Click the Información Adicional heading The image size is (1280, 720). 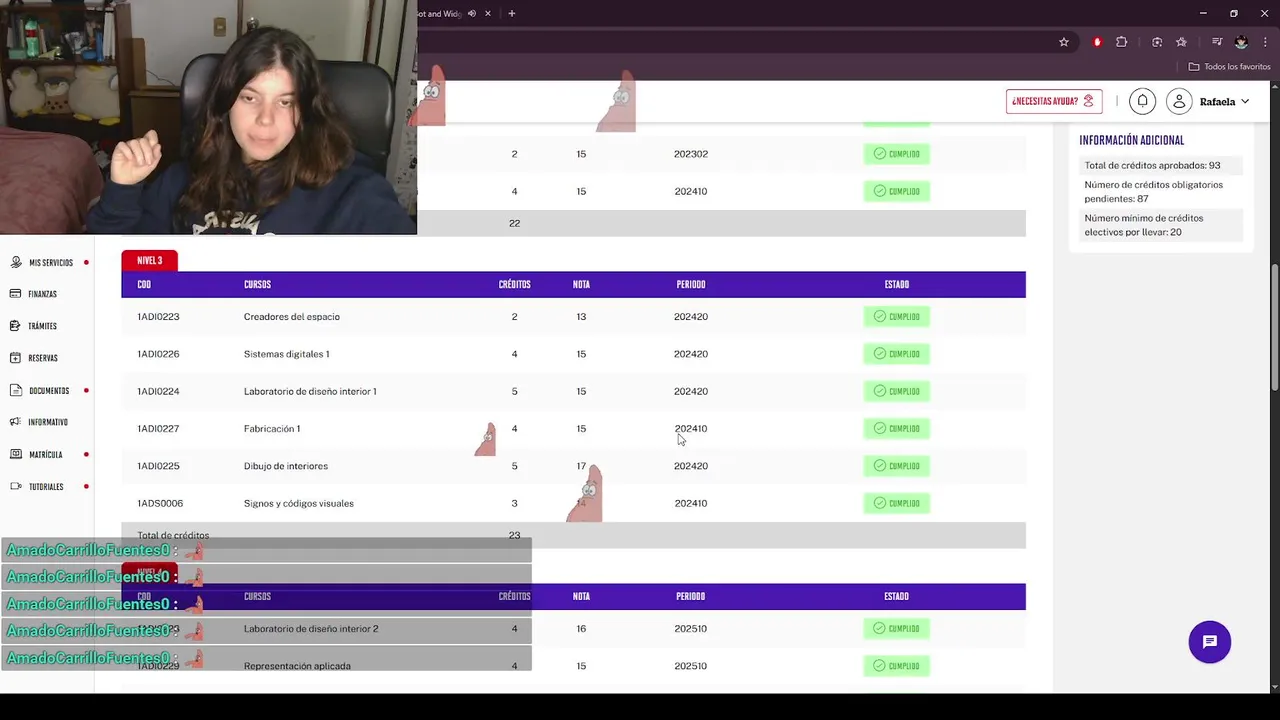pyautogui.click(x=1131, y=141)
